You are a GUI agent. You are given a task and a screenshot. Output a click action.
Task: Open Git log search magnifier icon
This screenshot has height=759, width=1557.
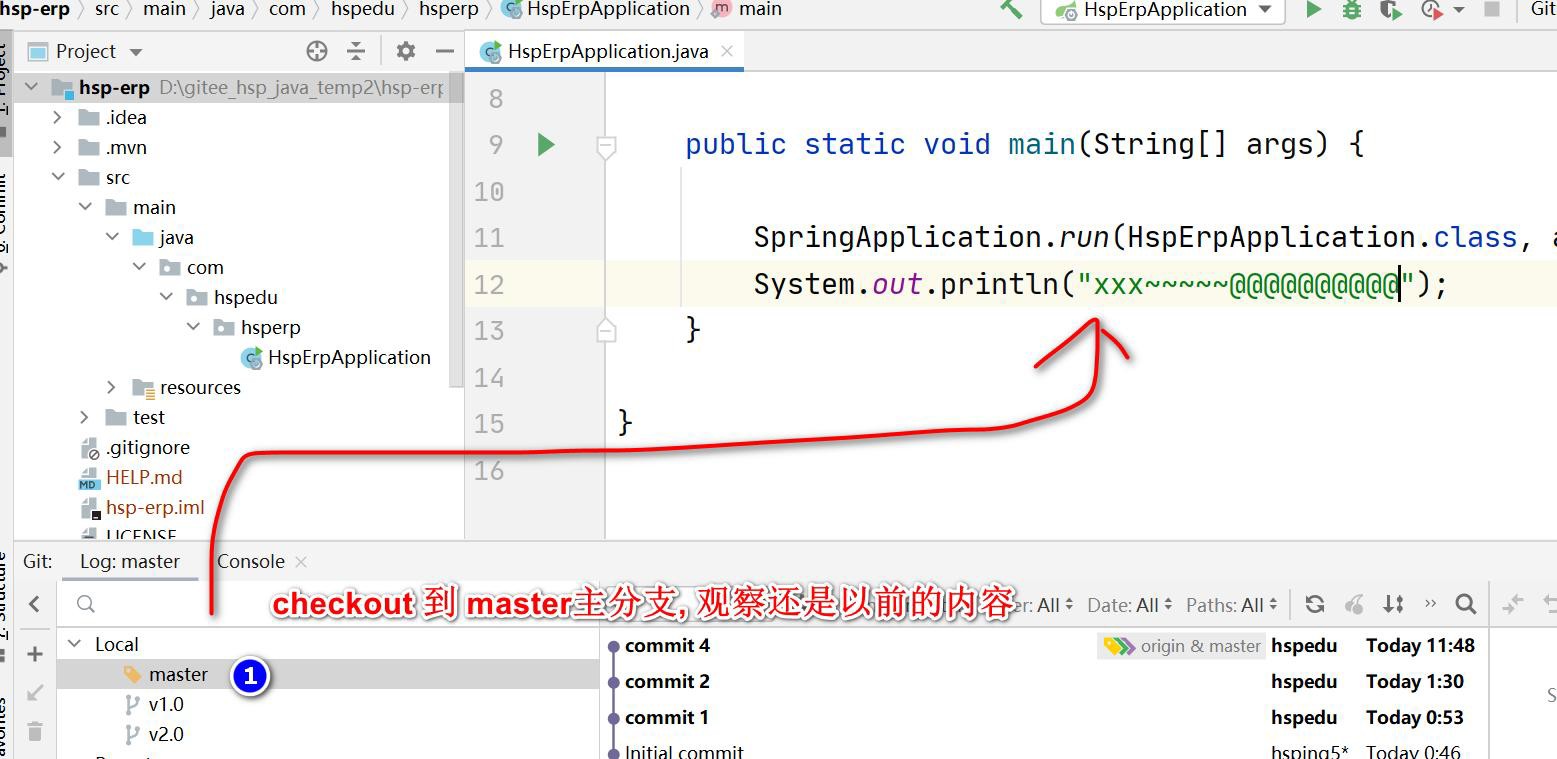tap(1465, 604)
